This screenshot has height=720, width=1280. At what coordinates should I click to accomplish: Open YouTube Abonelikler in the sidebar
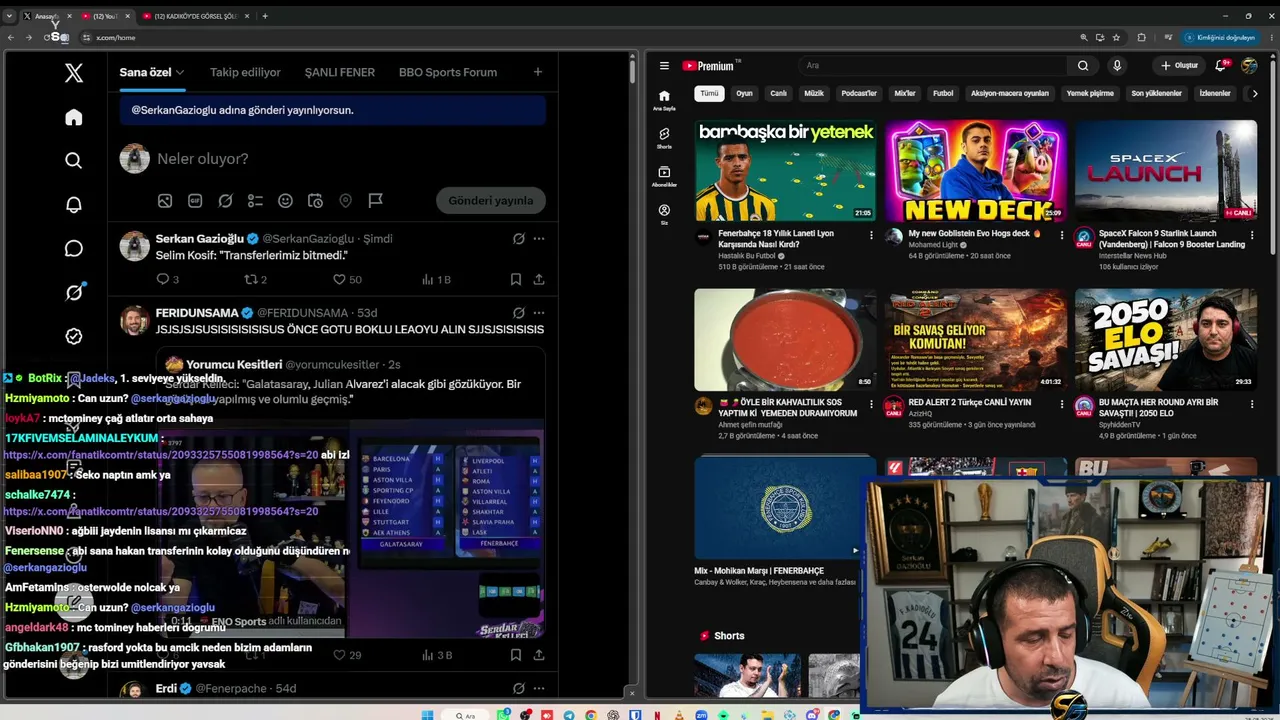[x=664, y=177]
